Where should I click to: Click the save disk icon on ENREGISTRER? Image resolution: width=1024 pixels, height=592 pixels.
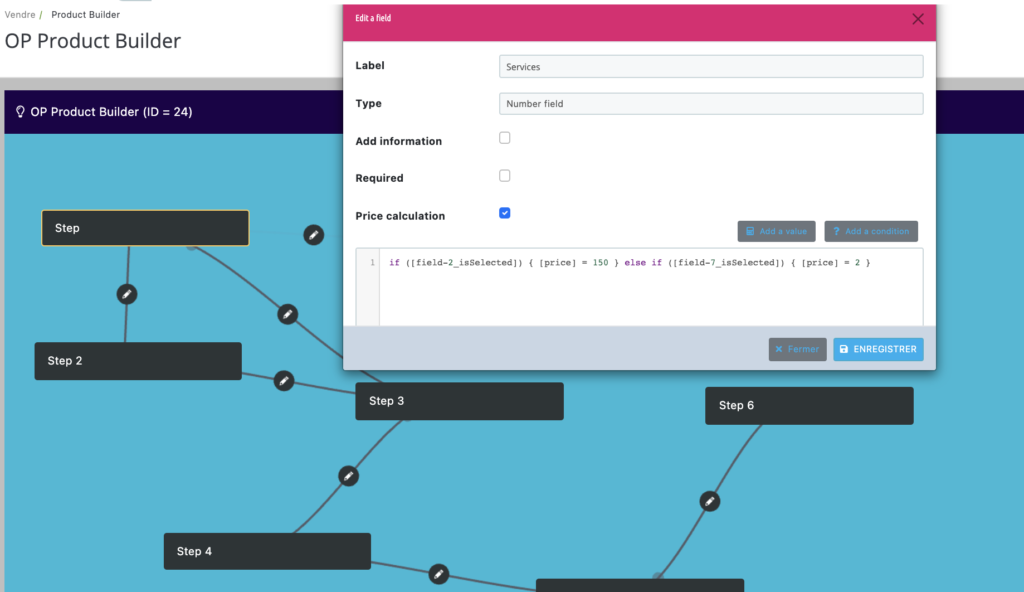point(844,349)
